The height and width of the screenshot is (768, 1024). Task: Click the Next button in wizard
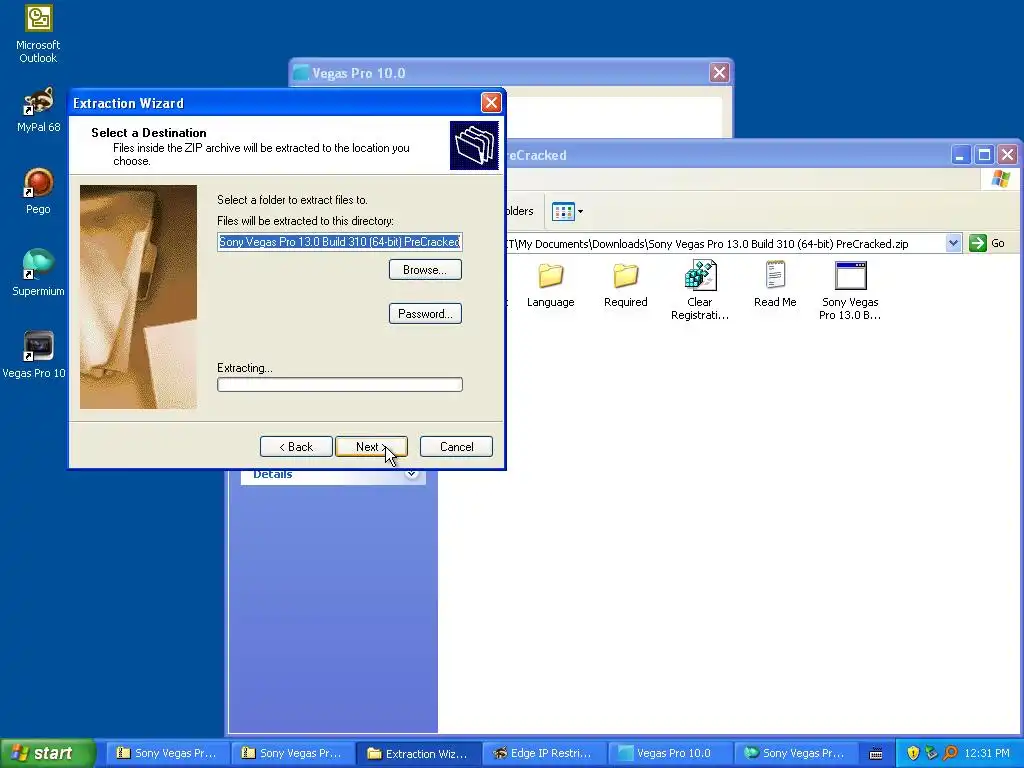[372, 447]
